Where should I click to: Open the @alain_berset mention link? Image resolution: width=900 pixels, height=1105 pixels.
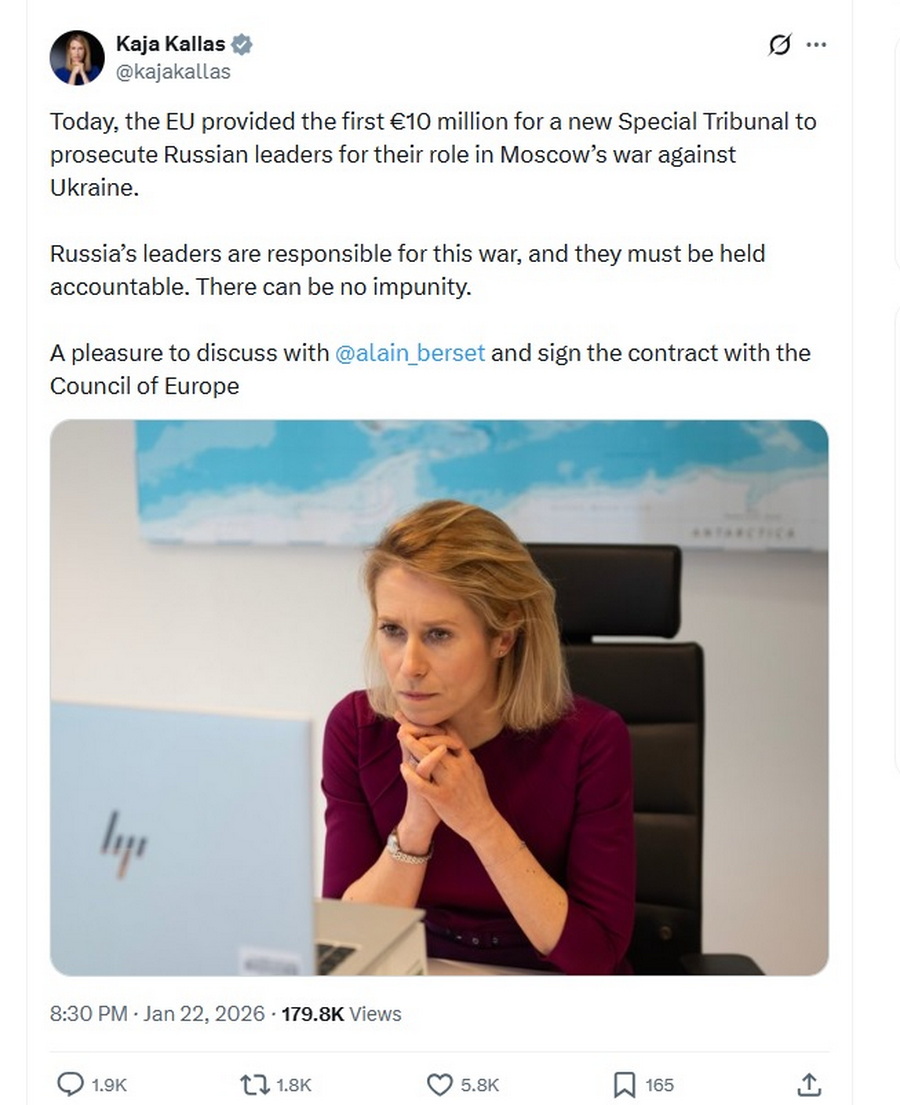(410, 352)
